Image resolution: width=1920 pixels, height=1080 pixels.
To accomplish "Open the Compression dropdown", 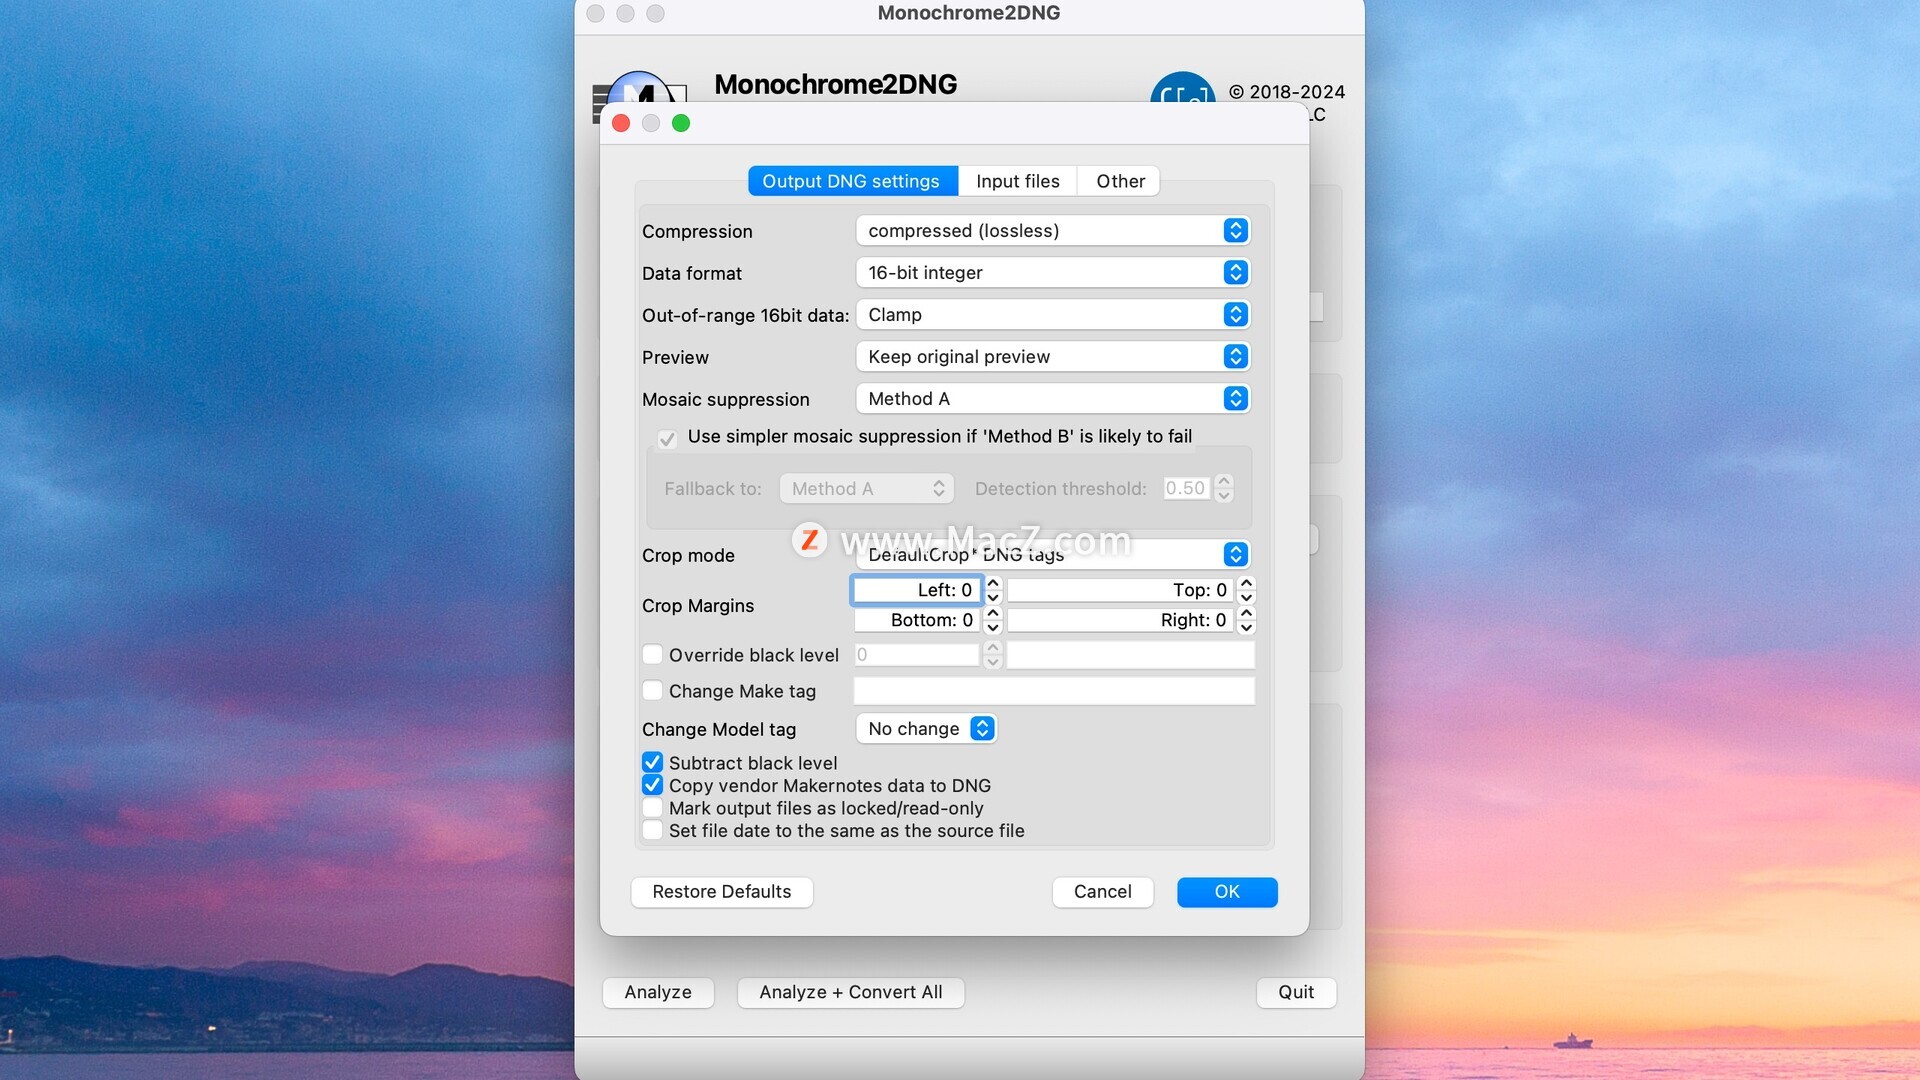I will point(1053,231).
